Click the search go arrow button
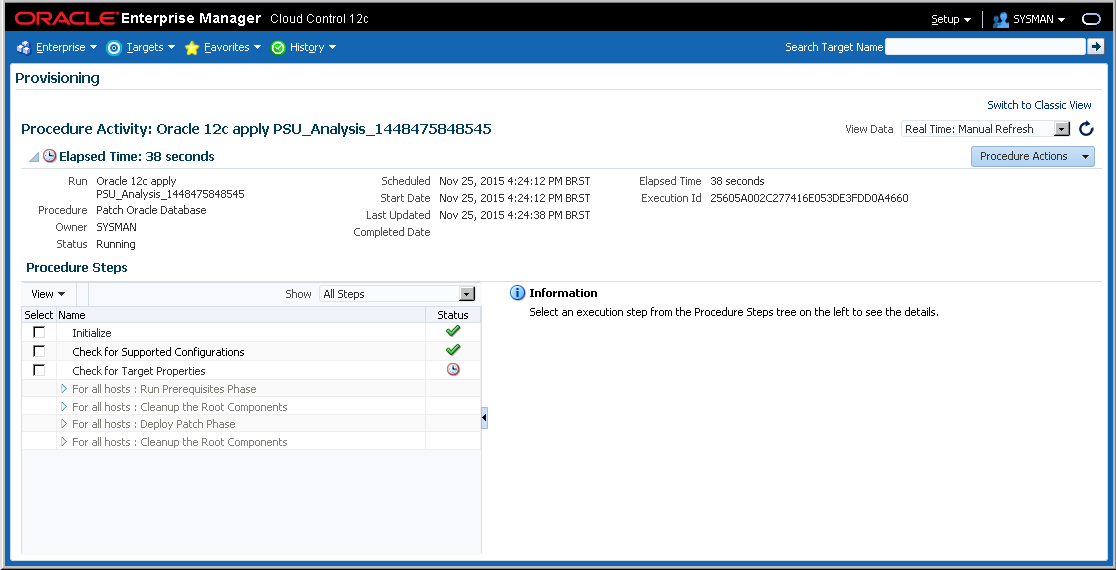Screen dimensions: 1116x570 (x=1095, y=47)
